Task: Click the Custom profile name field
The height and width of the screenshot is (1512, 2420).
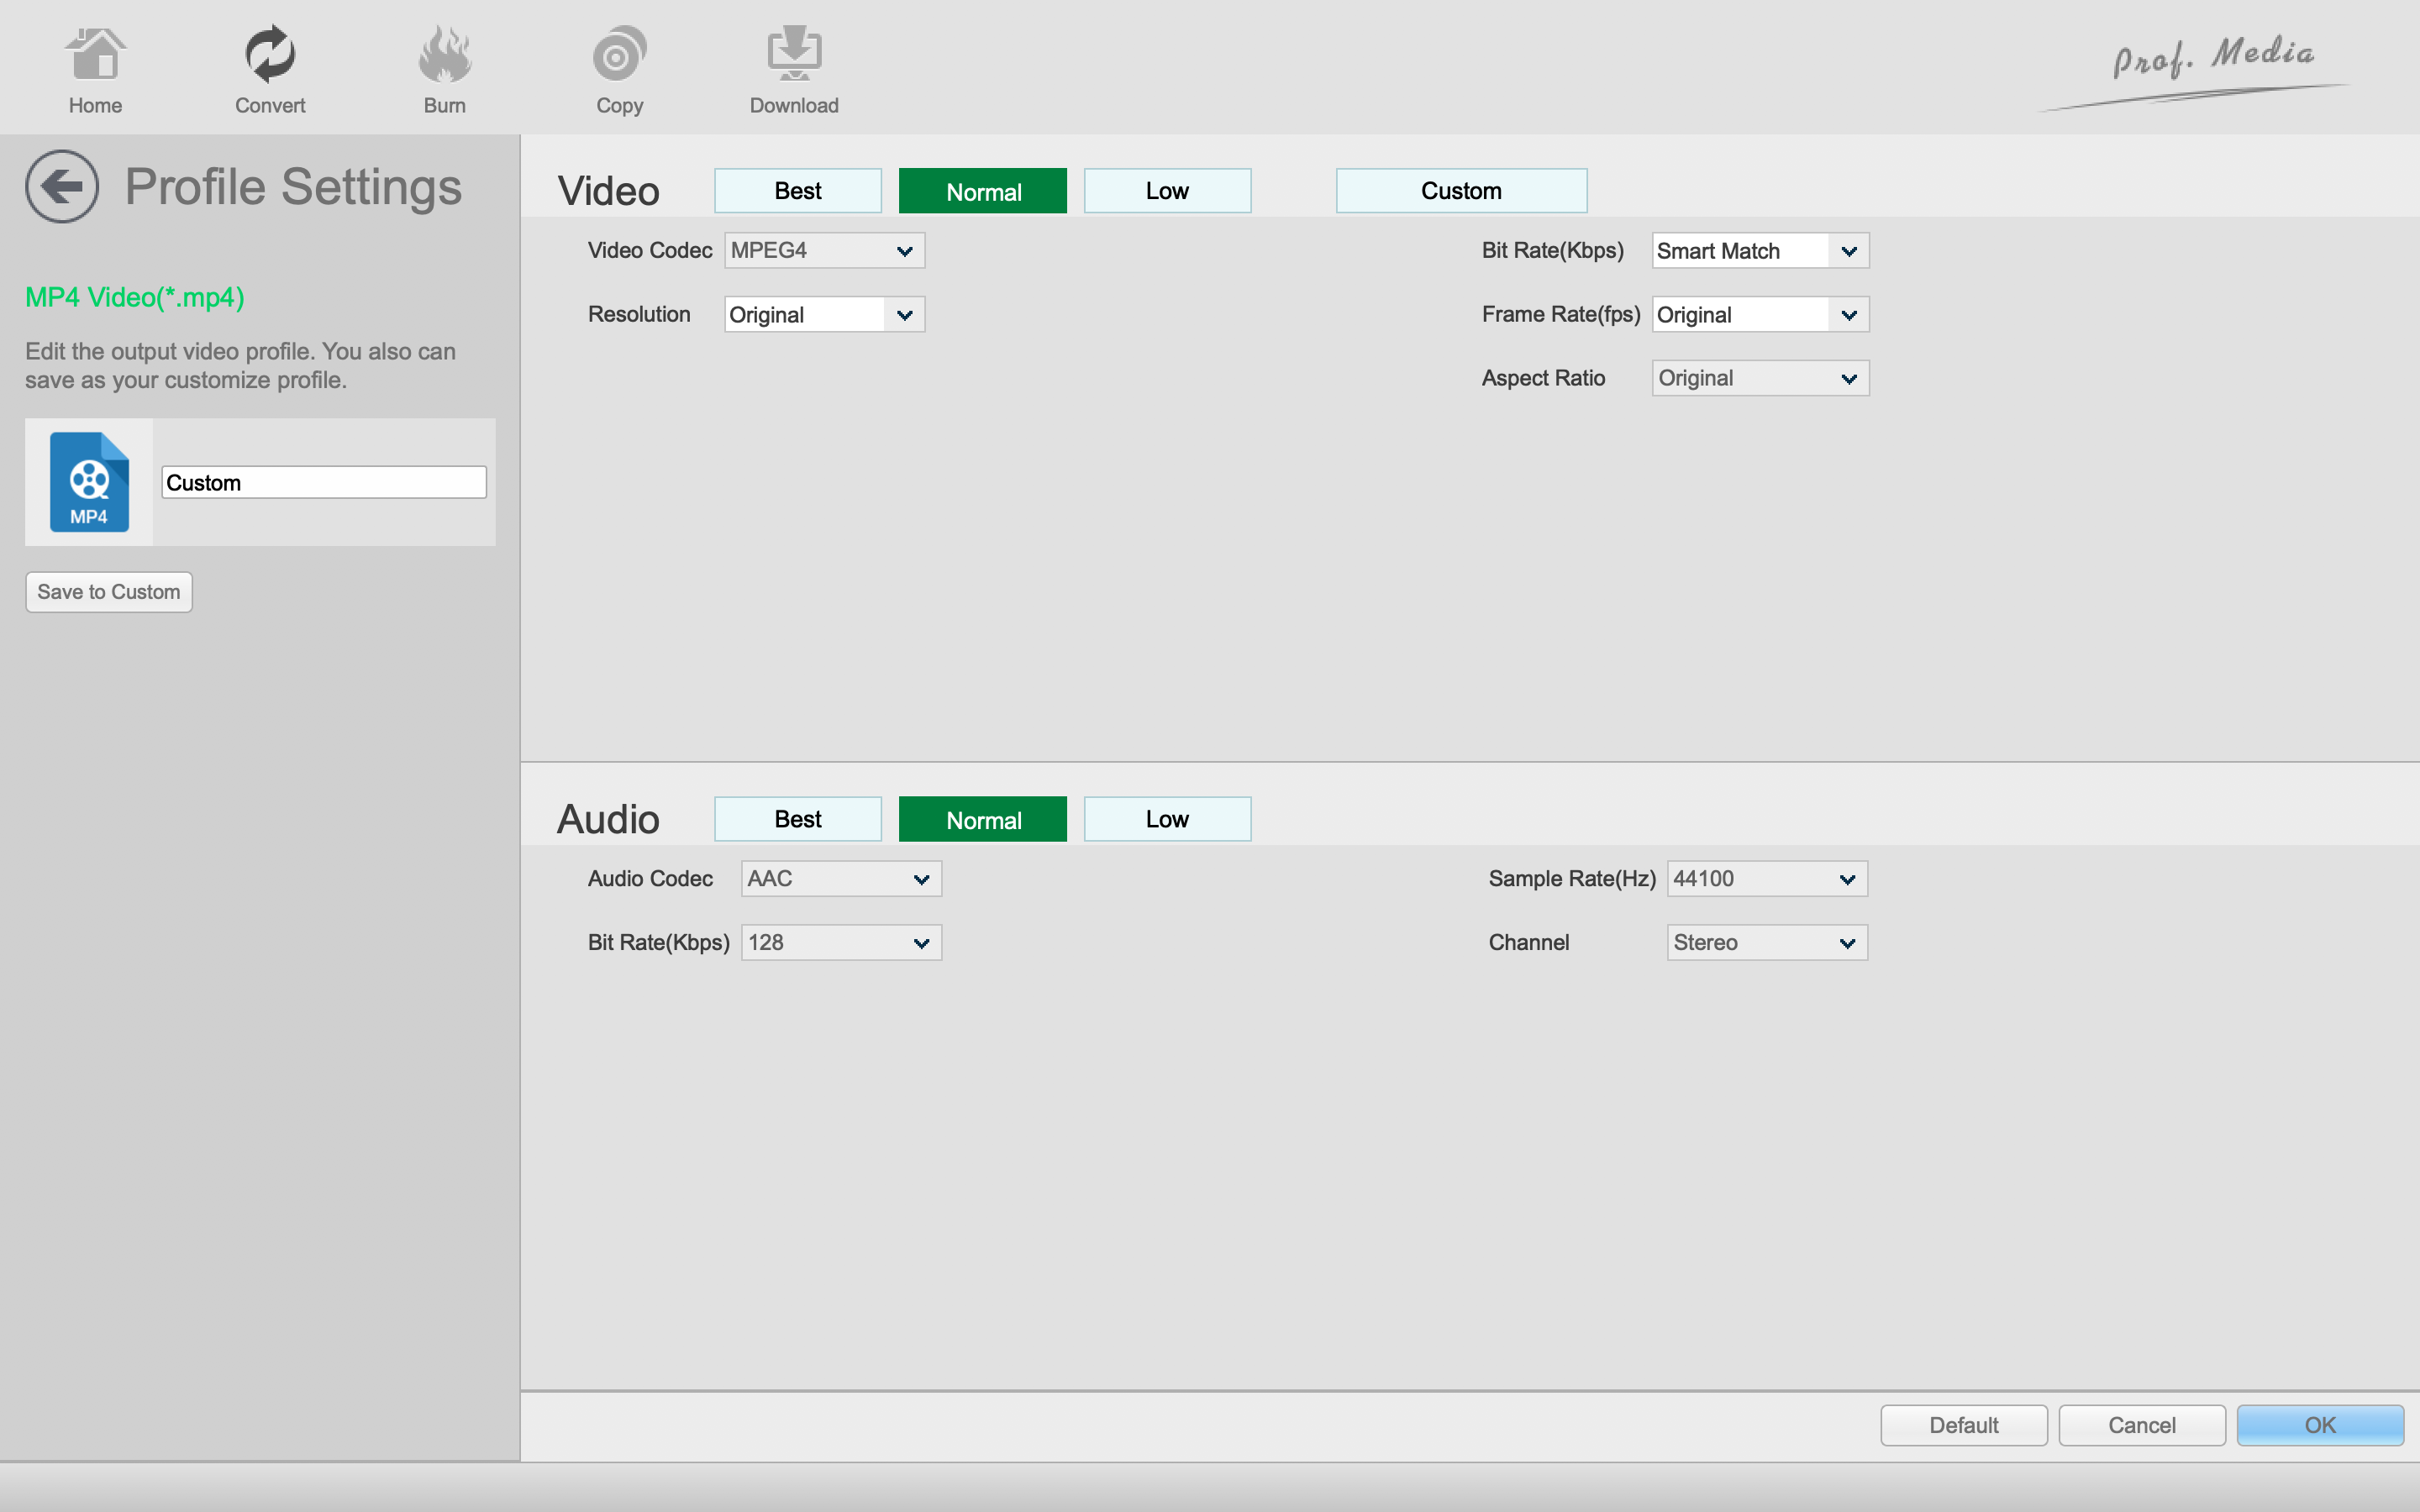Action: [323, 483]
